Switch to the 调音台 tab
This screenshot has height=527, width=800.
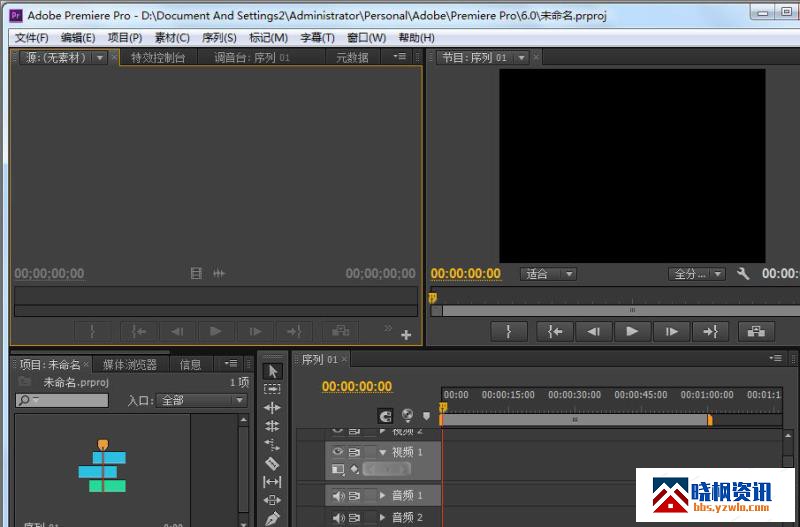pos(252,58)
